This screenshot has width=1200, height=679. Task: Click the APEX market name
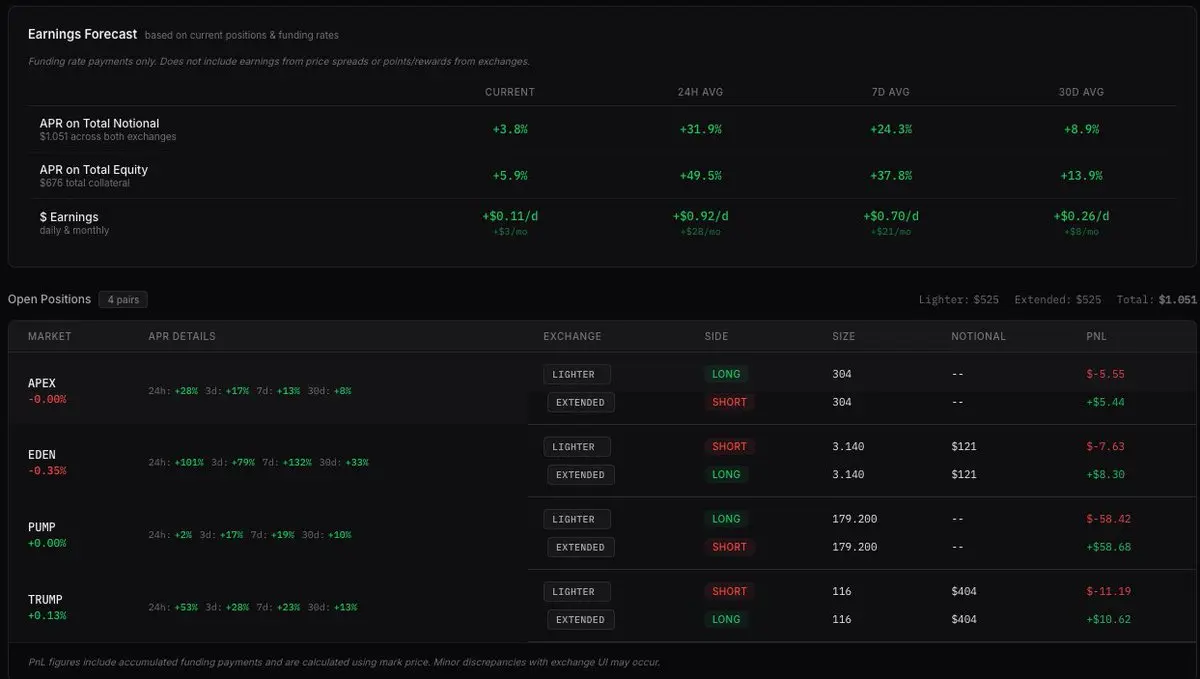click(42, 383)
